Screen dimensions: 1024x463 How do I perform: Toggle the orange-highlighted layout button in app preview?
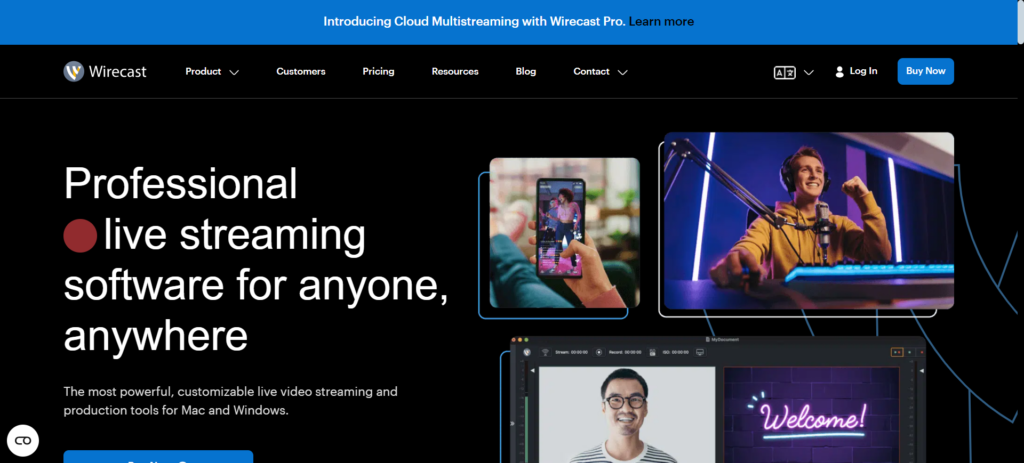click(897, 352)
